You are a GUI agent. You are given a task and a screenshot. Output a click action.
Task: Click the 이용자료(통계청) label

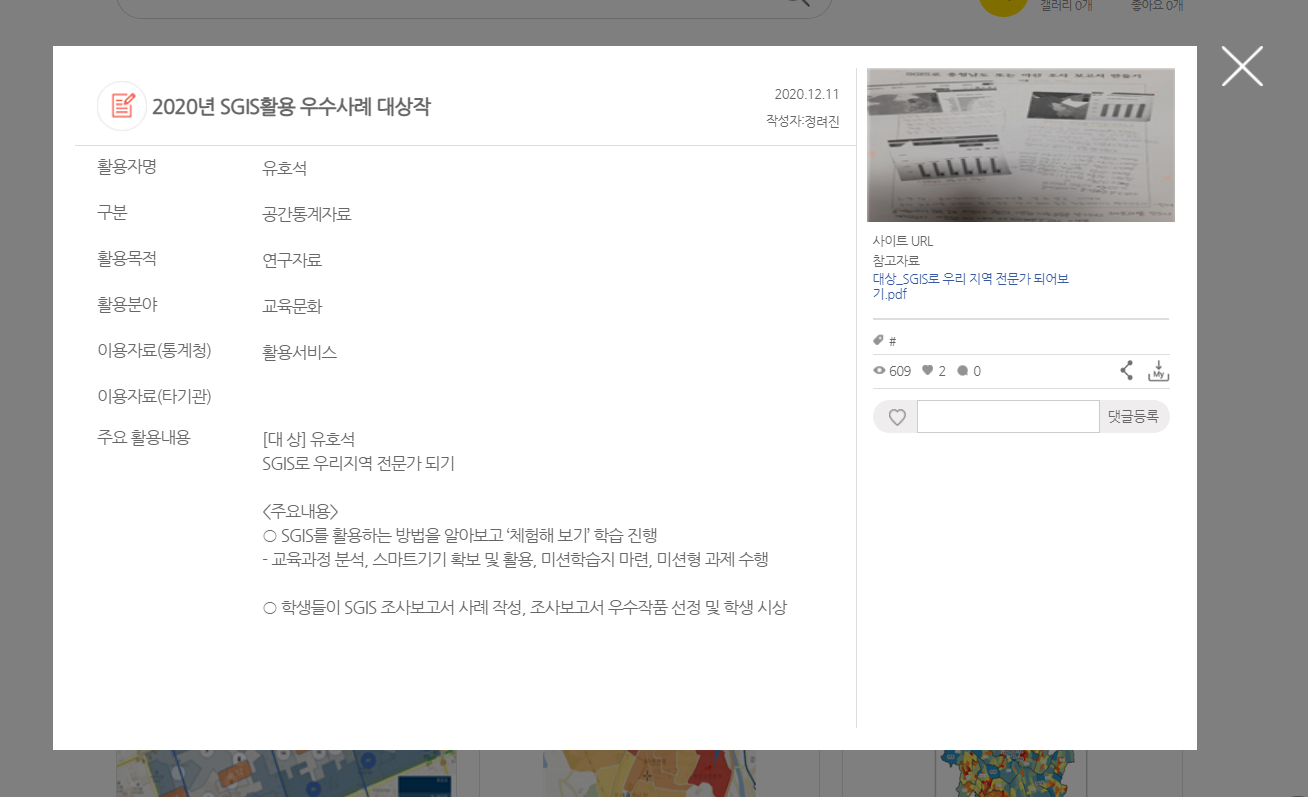[154, 351]
